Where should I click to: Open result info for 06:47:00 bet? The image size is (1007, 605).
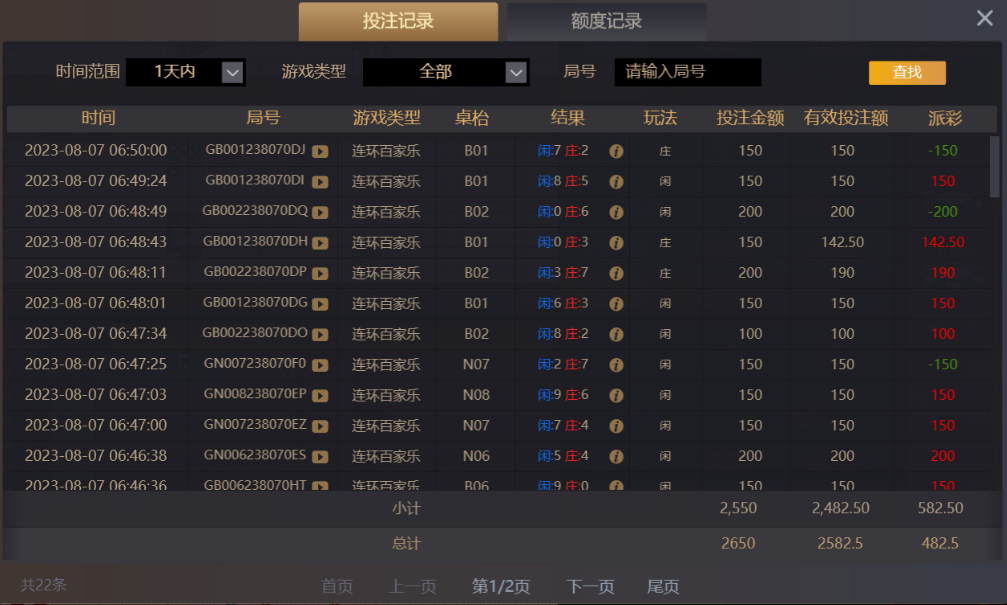tap(616, 426)
